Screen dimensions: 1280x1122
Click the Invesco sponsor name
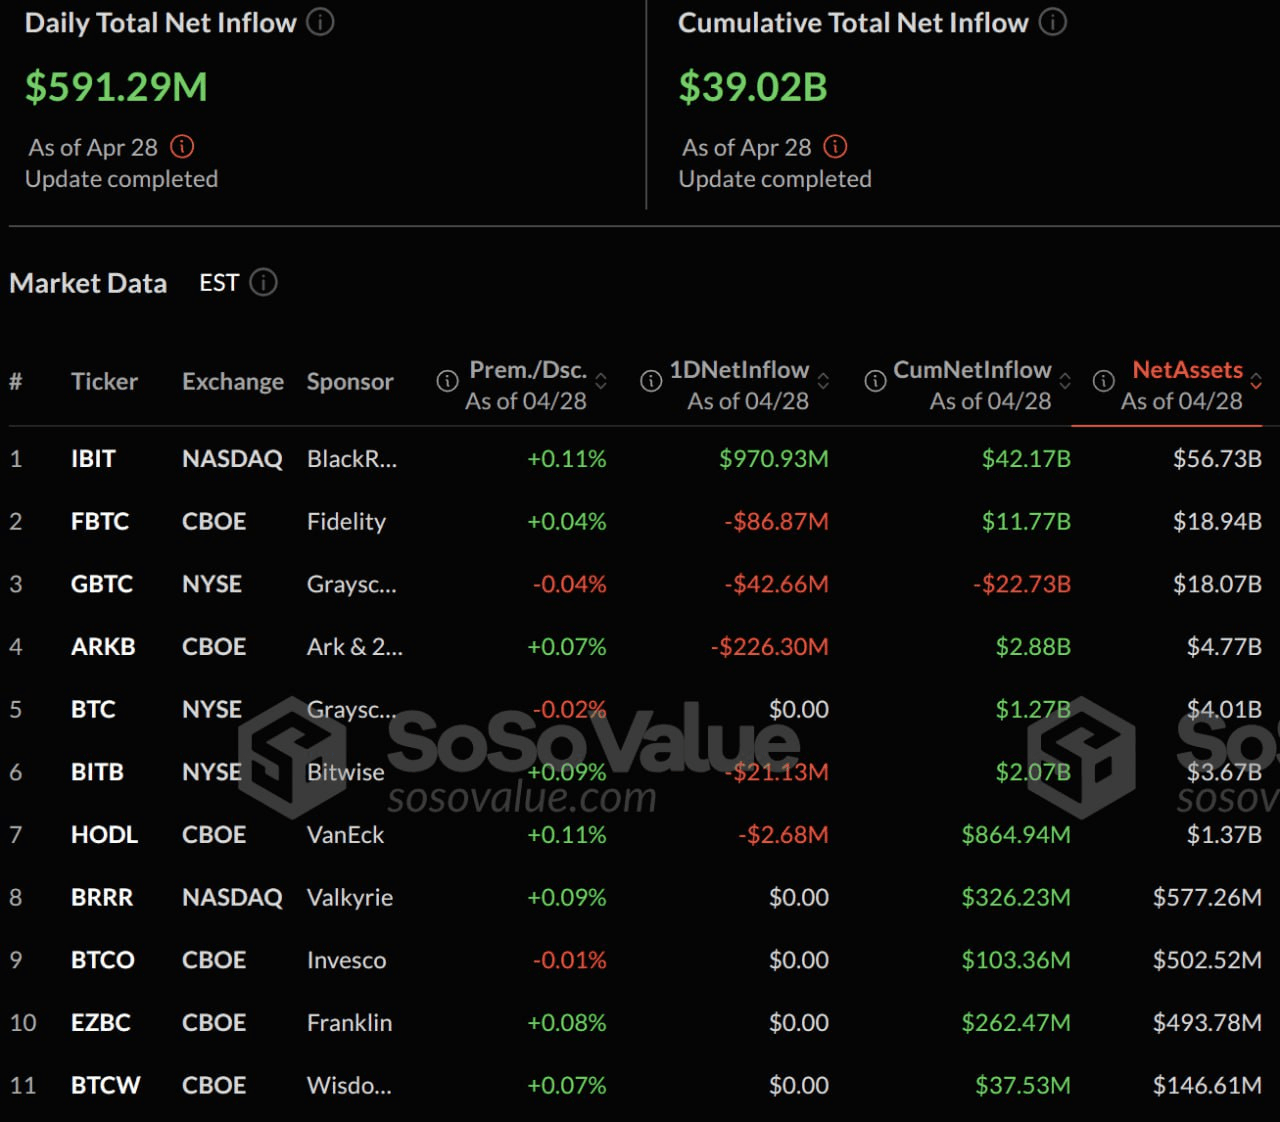click(346, 960)
